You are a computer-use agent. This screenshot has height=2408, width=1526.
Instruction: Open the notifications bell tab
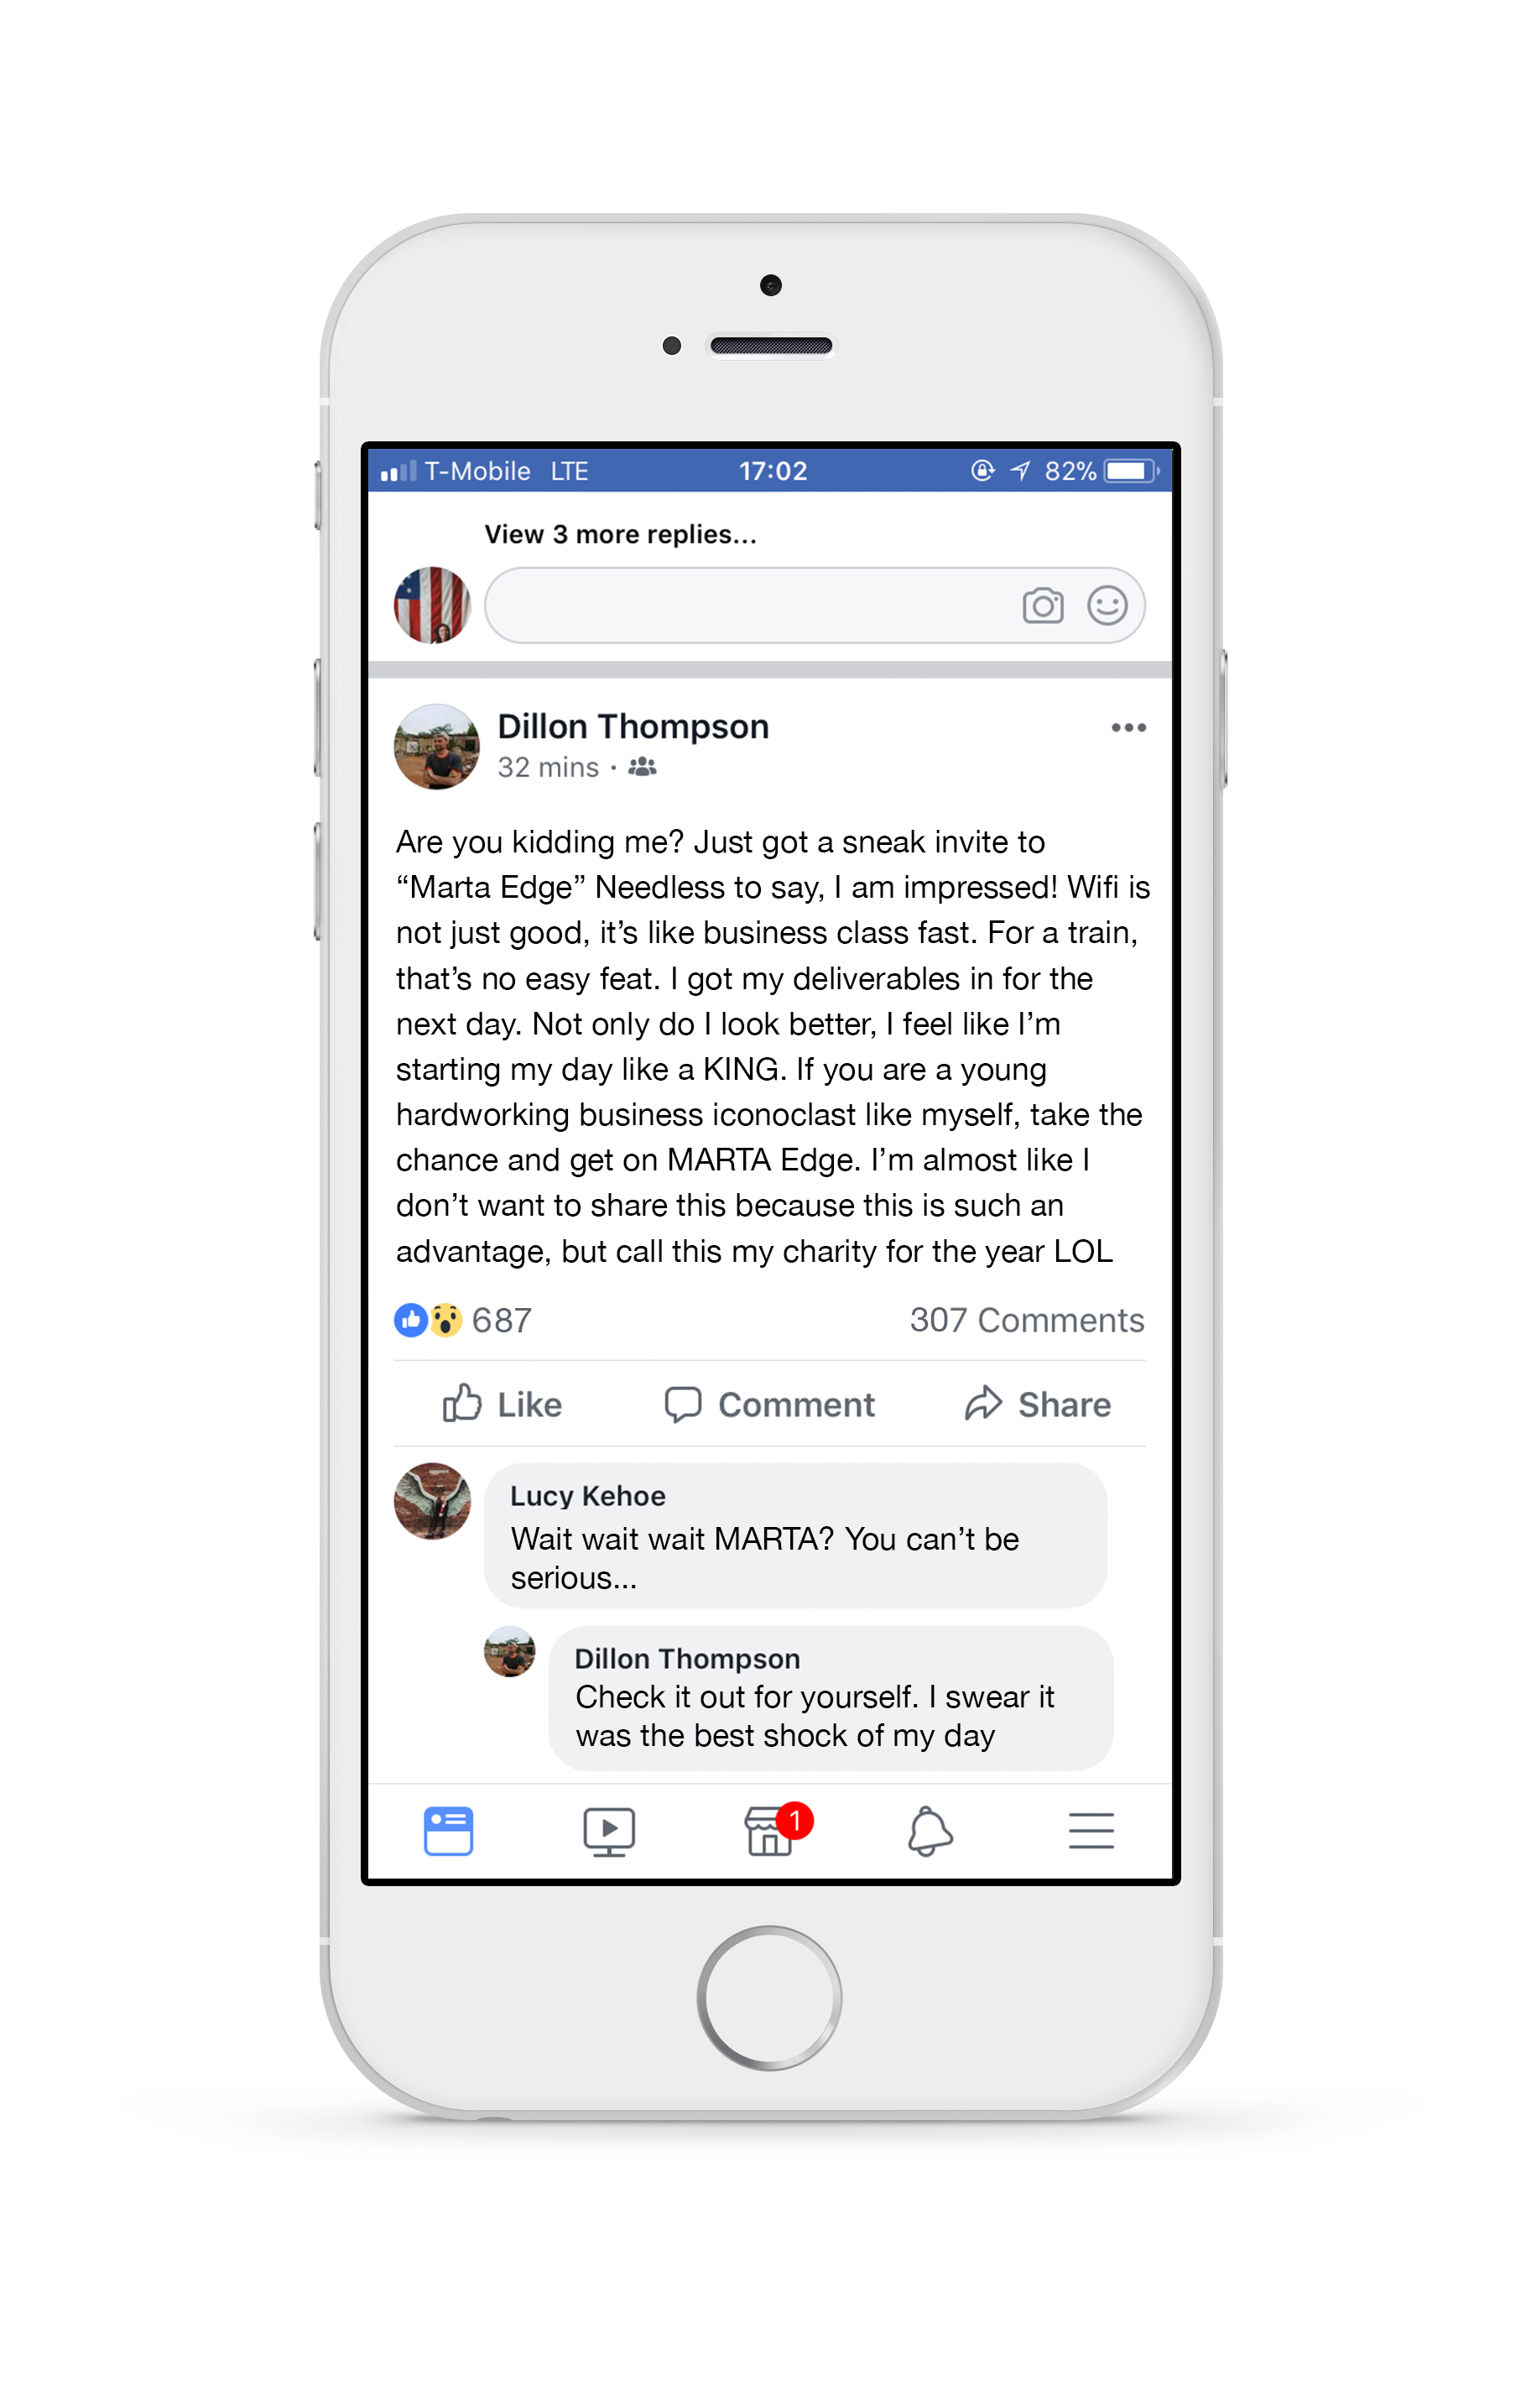pos(930,1830)
